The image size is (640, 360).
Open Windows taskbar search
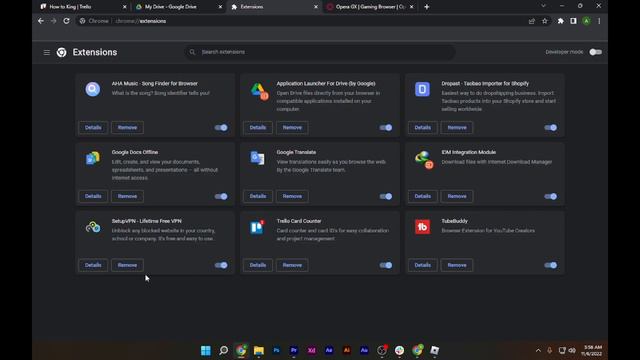point(223,350)
